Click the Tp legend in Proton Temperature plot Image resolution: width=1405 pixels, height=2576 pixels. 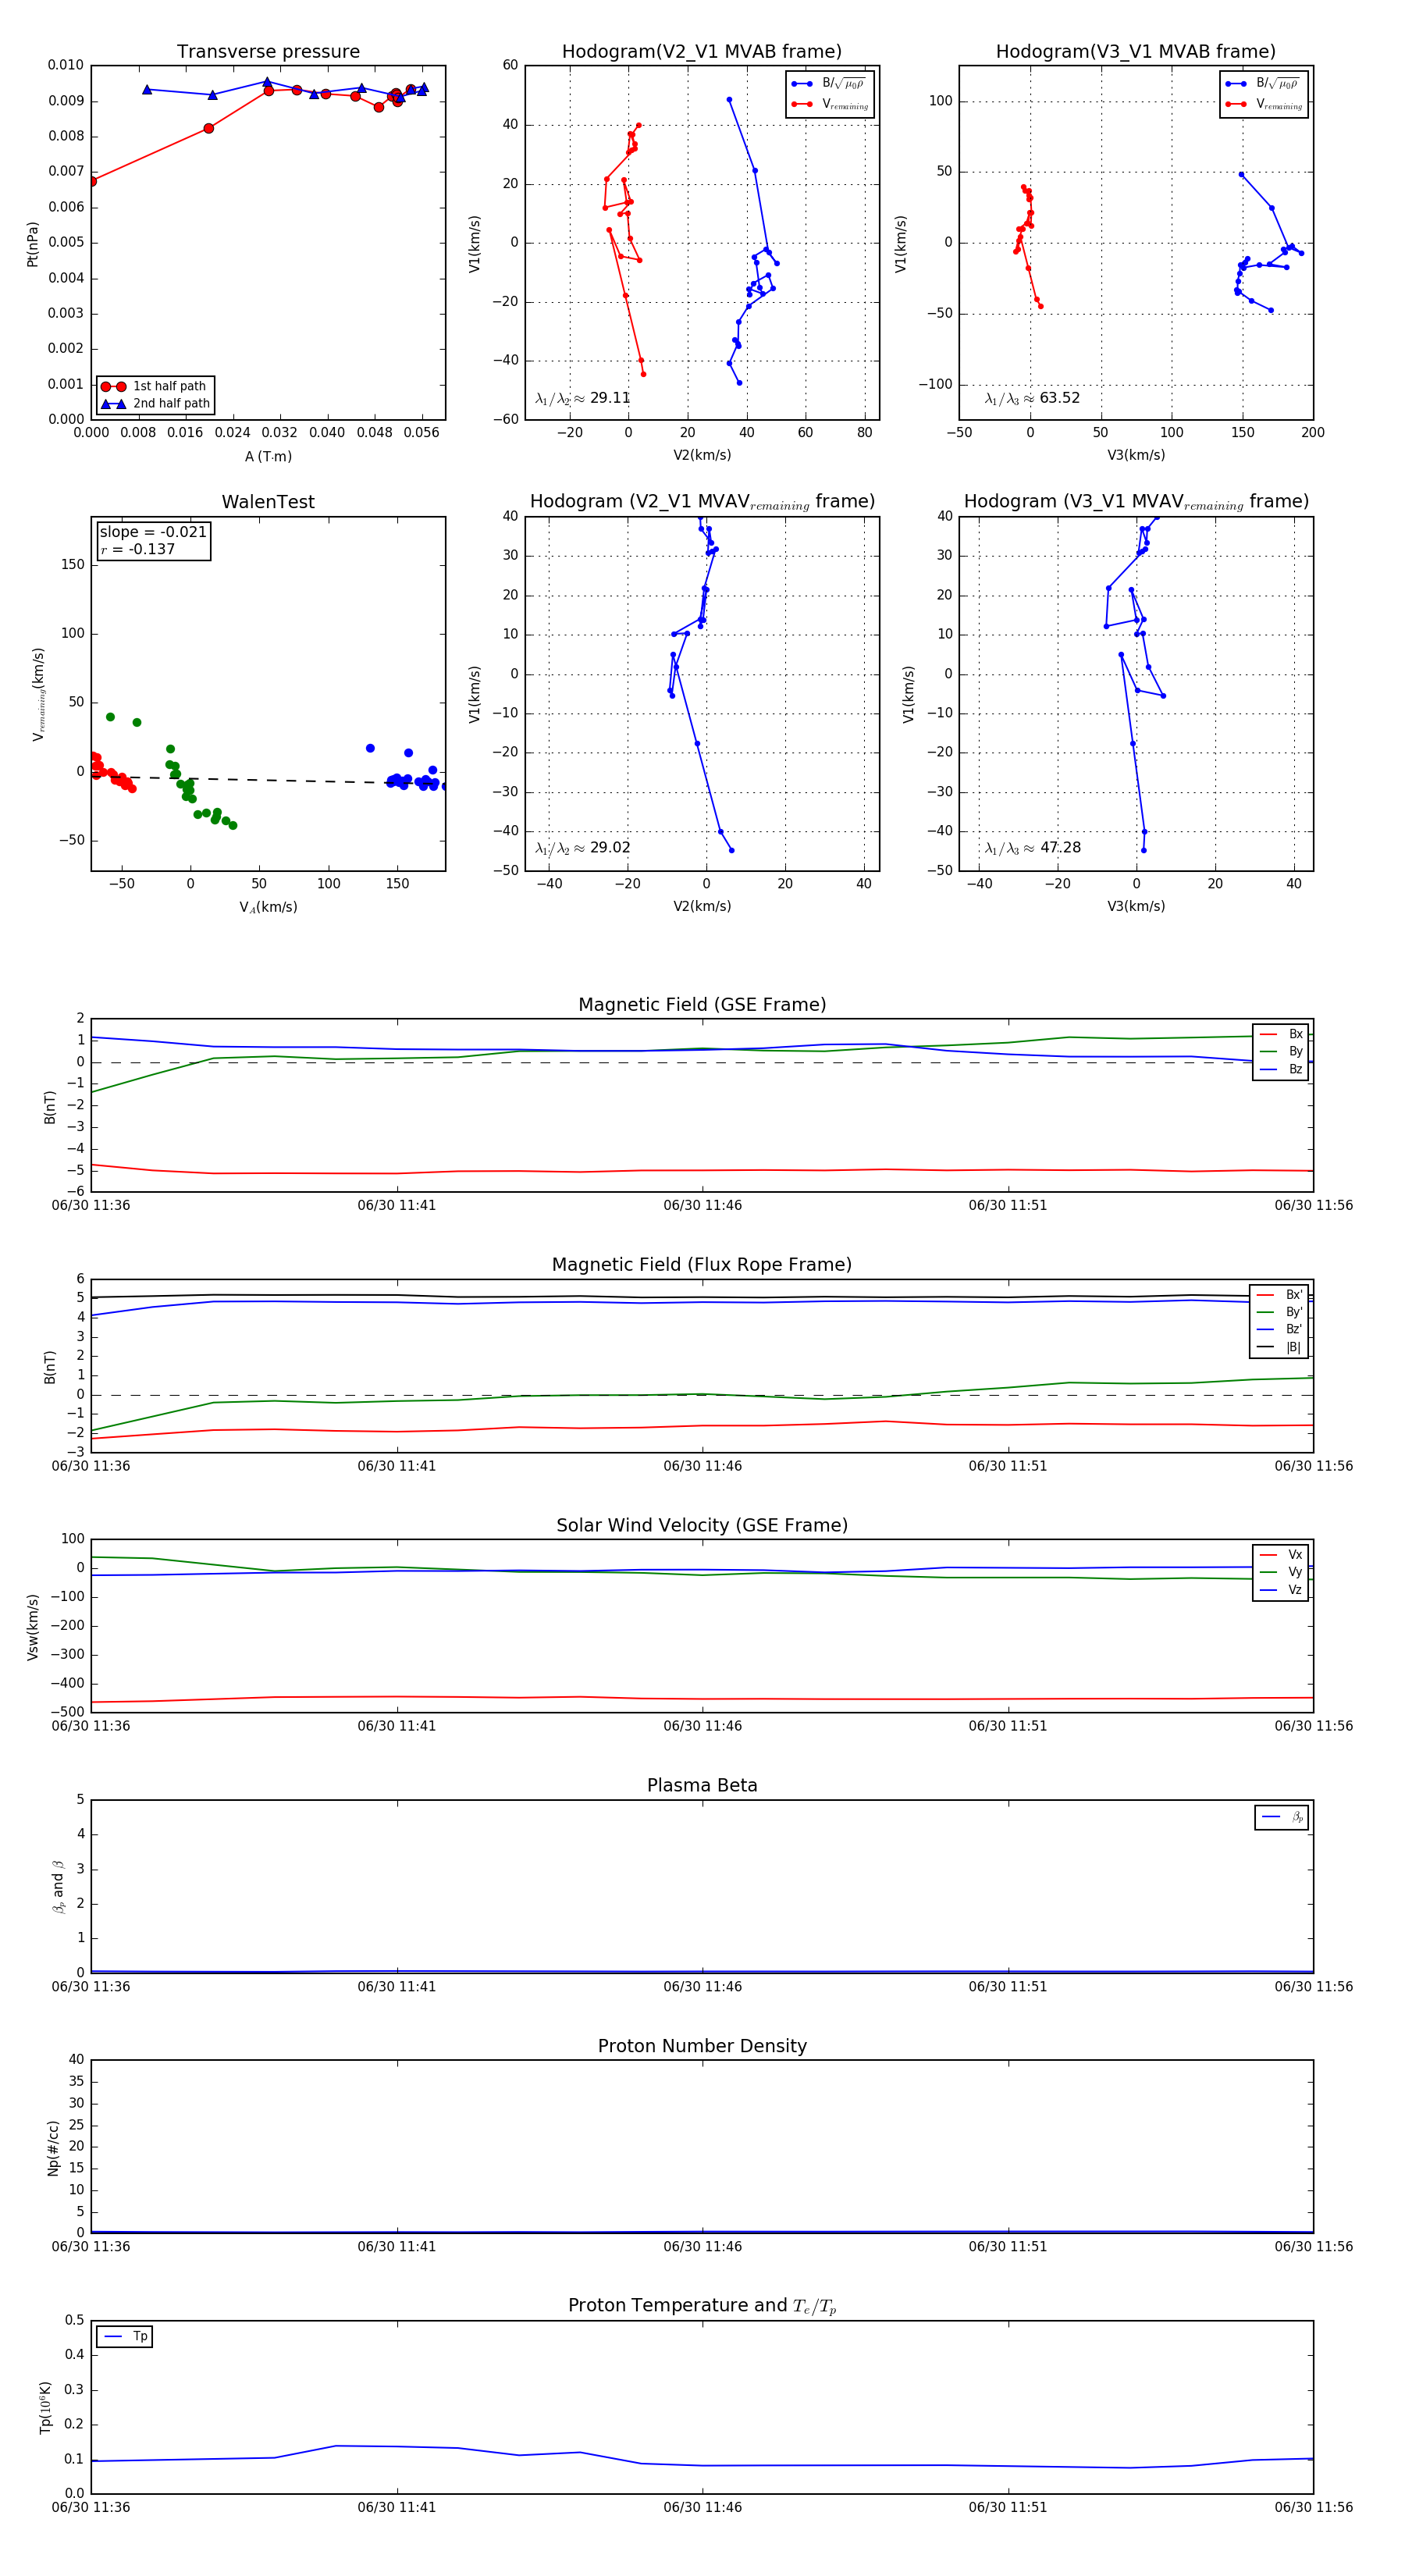pyautogui.click(x=125, y=2337)
